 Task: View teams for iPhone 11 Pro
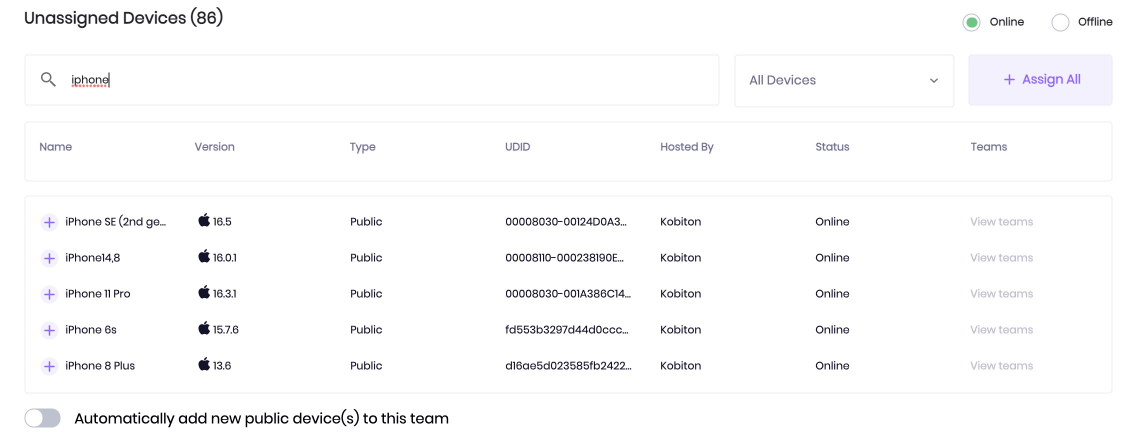1001,294
